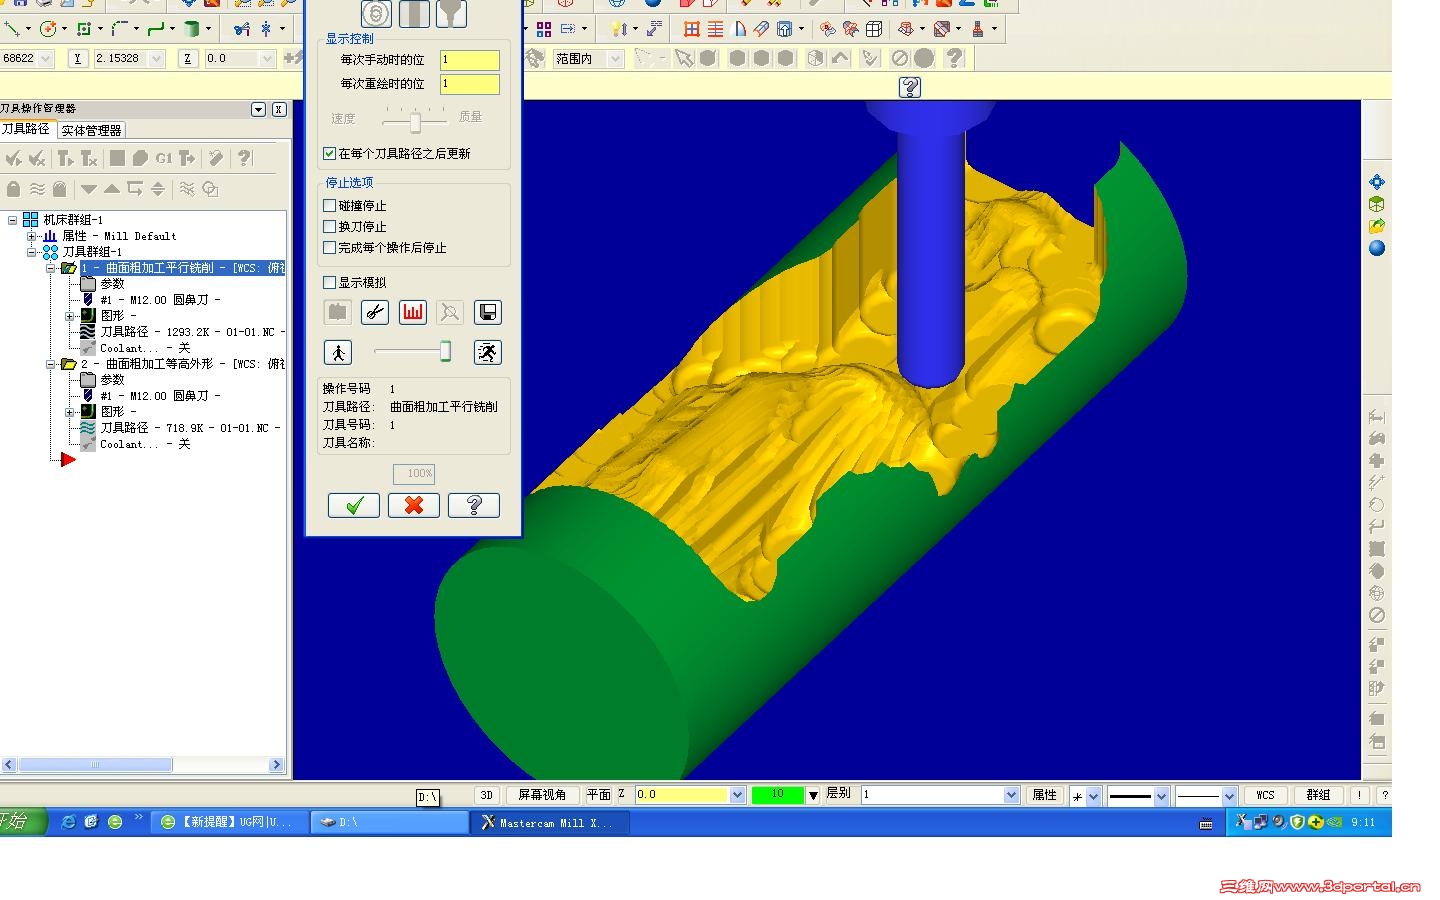This screenshot has width=1440, height=900.
Task: Enable 显示模拟 checkbox
Action: (x=329, y=283)
